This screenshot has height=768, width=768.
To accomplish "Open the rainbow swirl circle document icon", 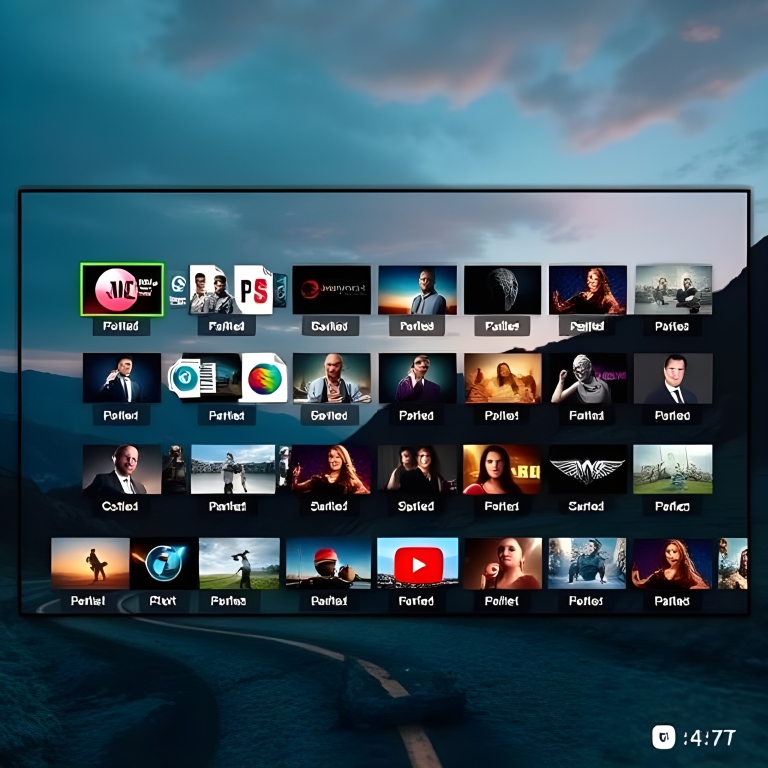I will [x=264, y=378].
